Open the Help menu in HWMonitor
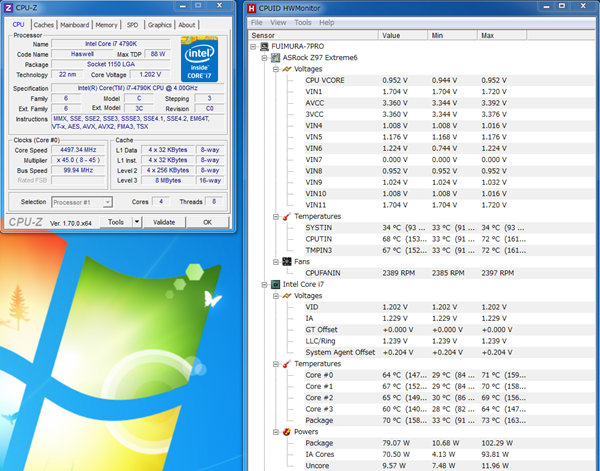The width and height of the screenshot is (600, 471). [x=327, y=23]
